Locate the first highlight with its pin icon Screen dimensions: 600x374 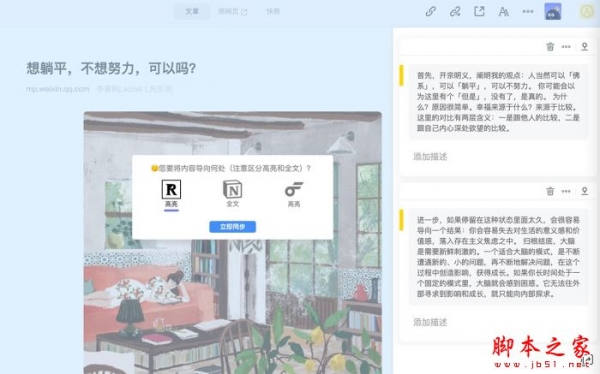(584, 47)
